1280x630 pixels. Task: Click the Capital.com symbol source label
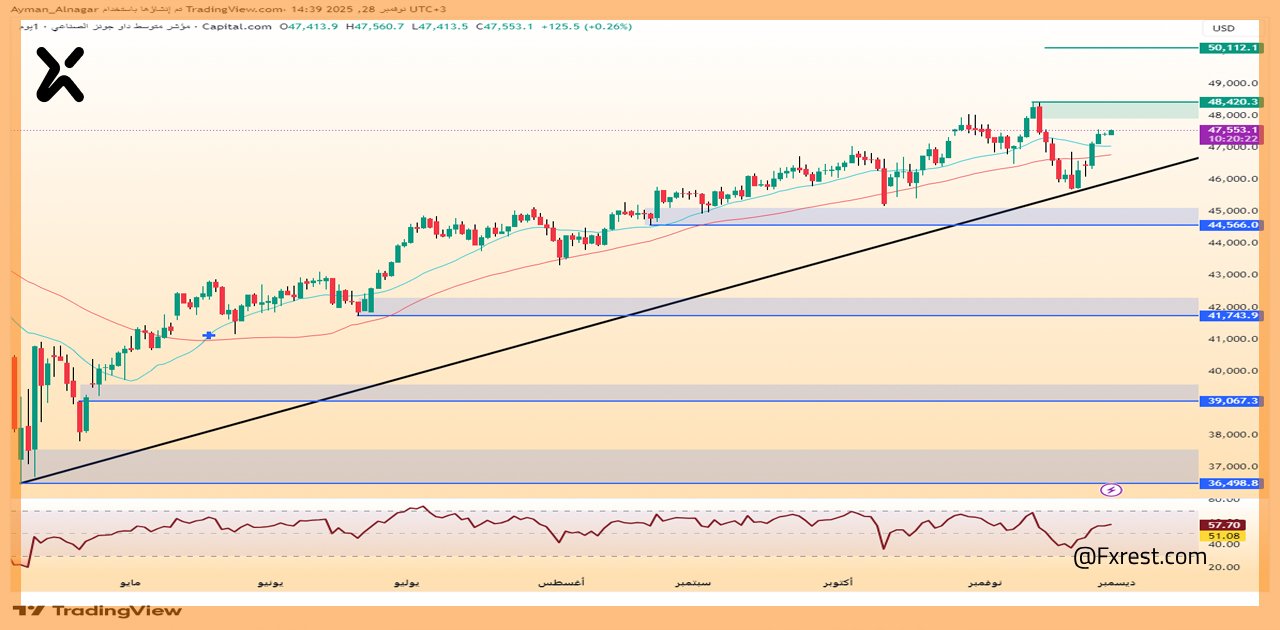237,27
